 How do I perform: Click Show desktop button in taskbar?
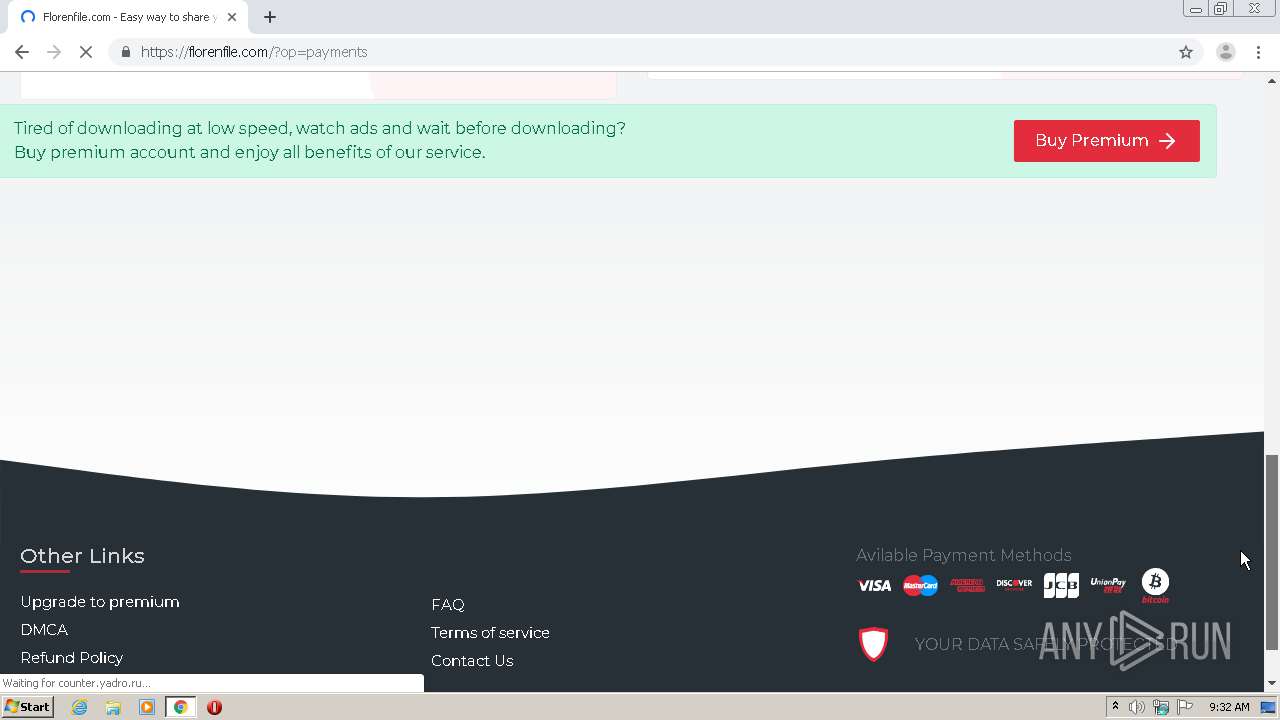click(1269, 707)
